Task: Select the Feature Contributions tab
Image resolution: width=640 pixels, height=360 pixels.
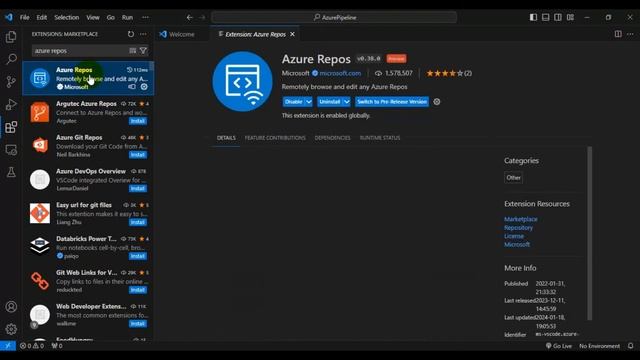Action: [275, 138]
